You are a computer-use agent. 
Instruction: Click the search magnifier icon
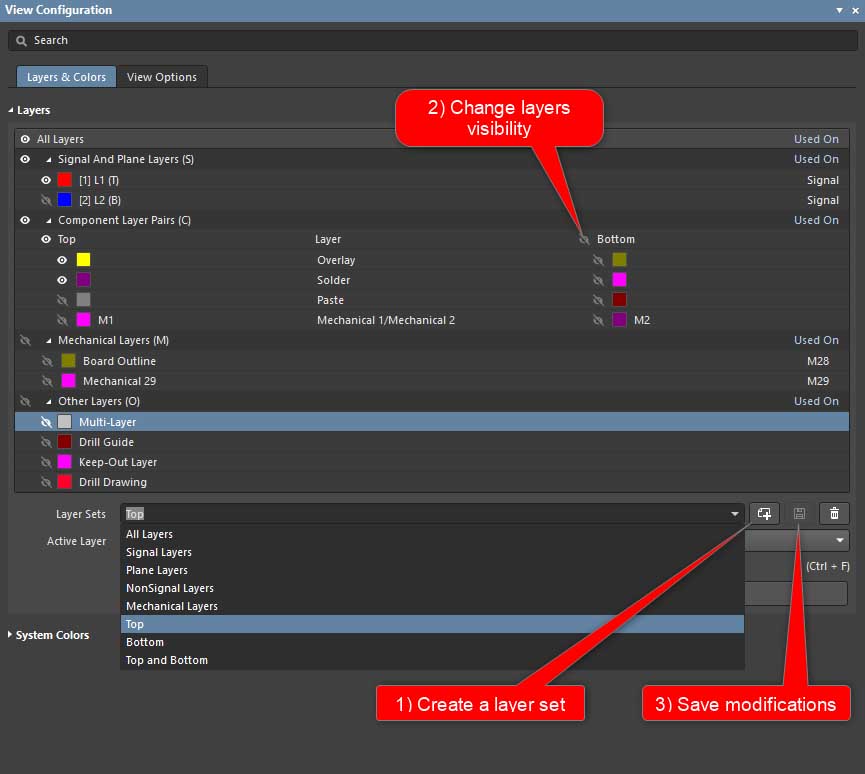(22, 40)
